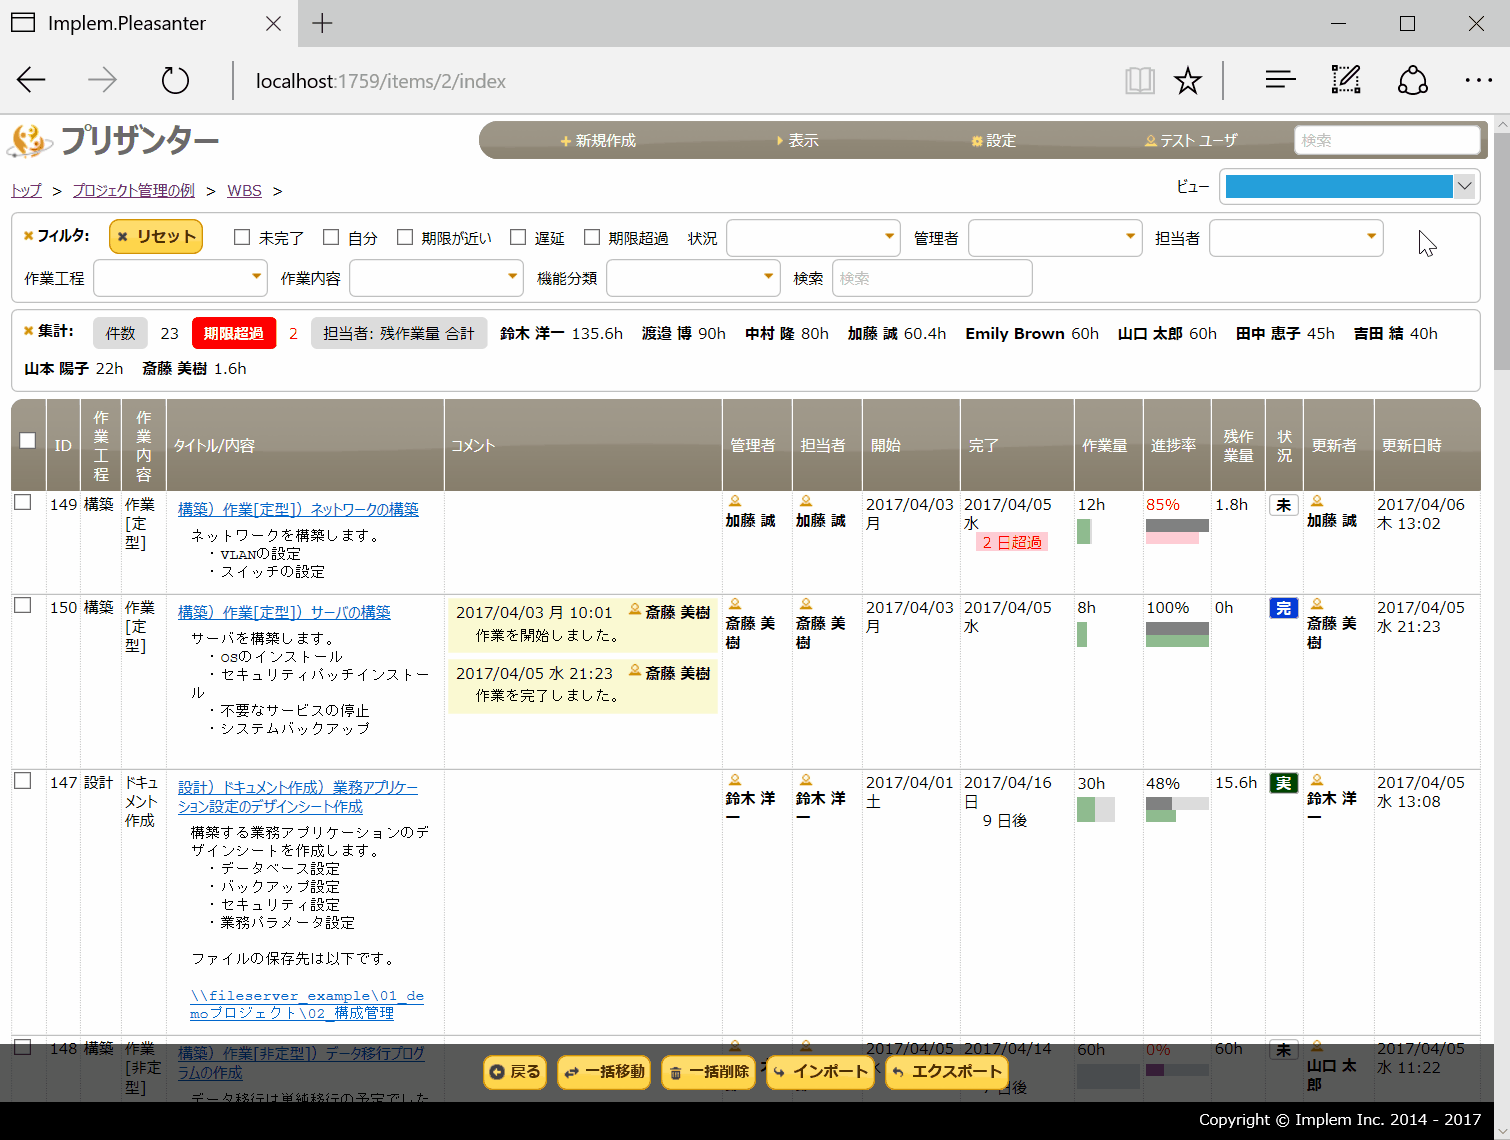Click the Pleasanter logo icon
Image resolution: width=1510 pixels, height=1140 pixels.
[x=30, y=141]
